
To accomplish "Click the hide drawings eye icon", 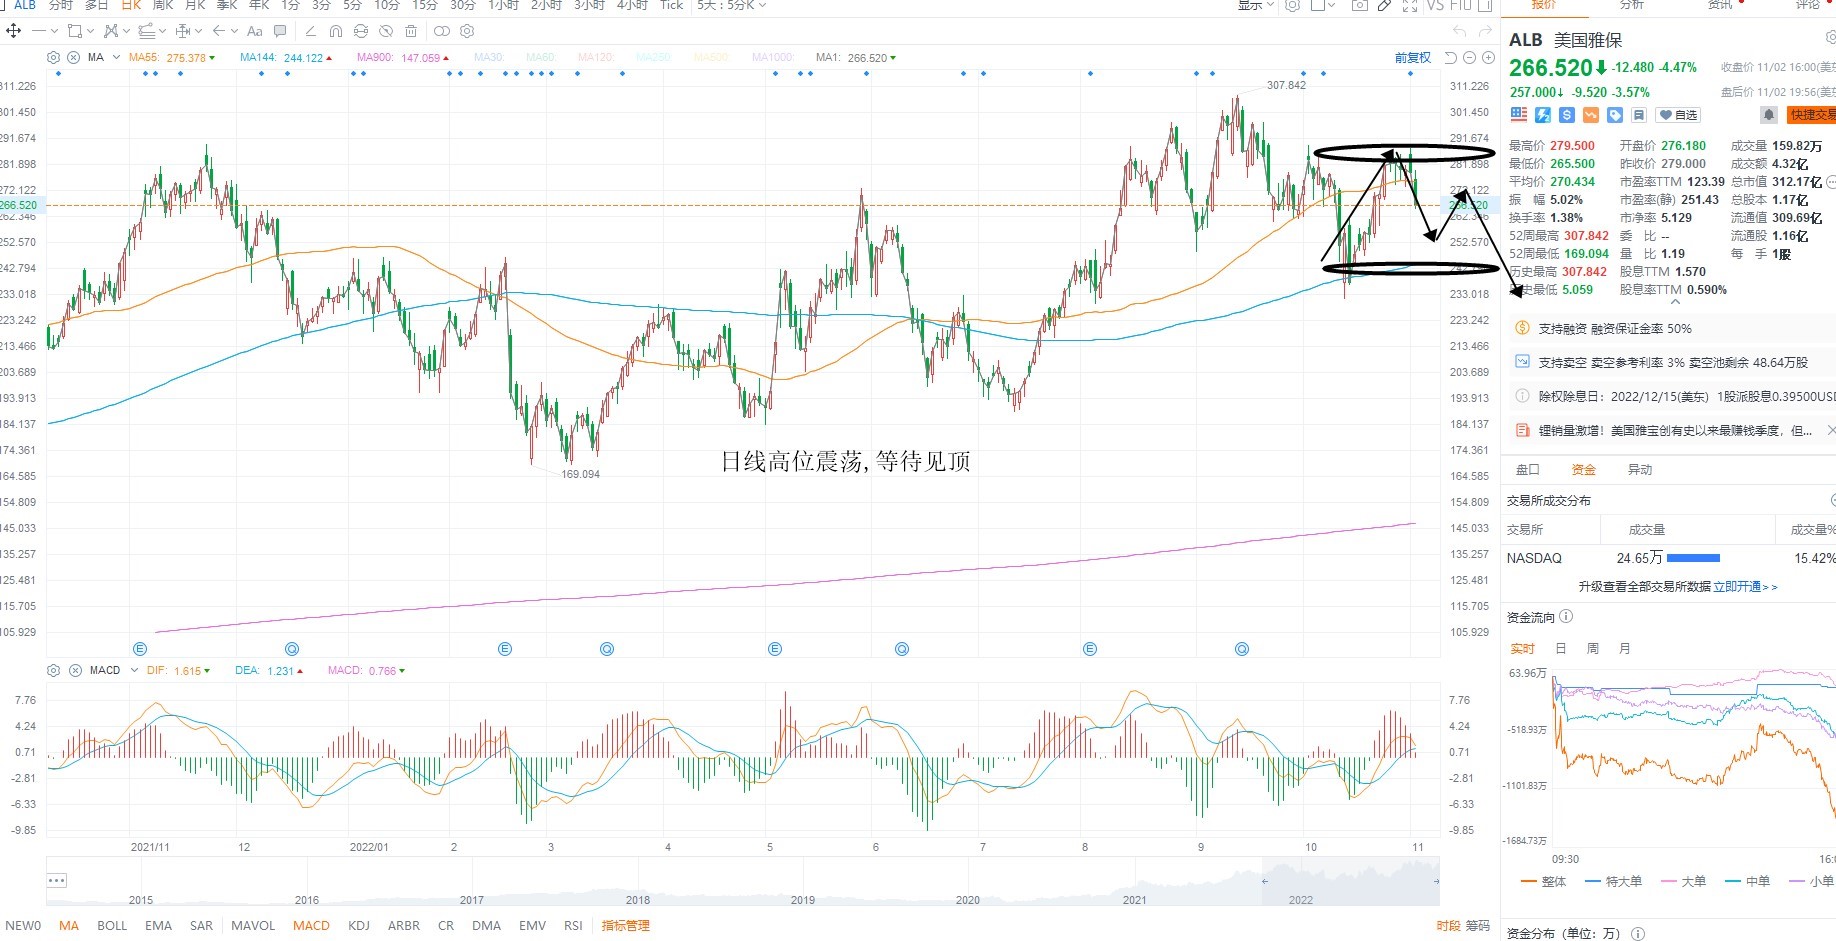I will (386, 31).
